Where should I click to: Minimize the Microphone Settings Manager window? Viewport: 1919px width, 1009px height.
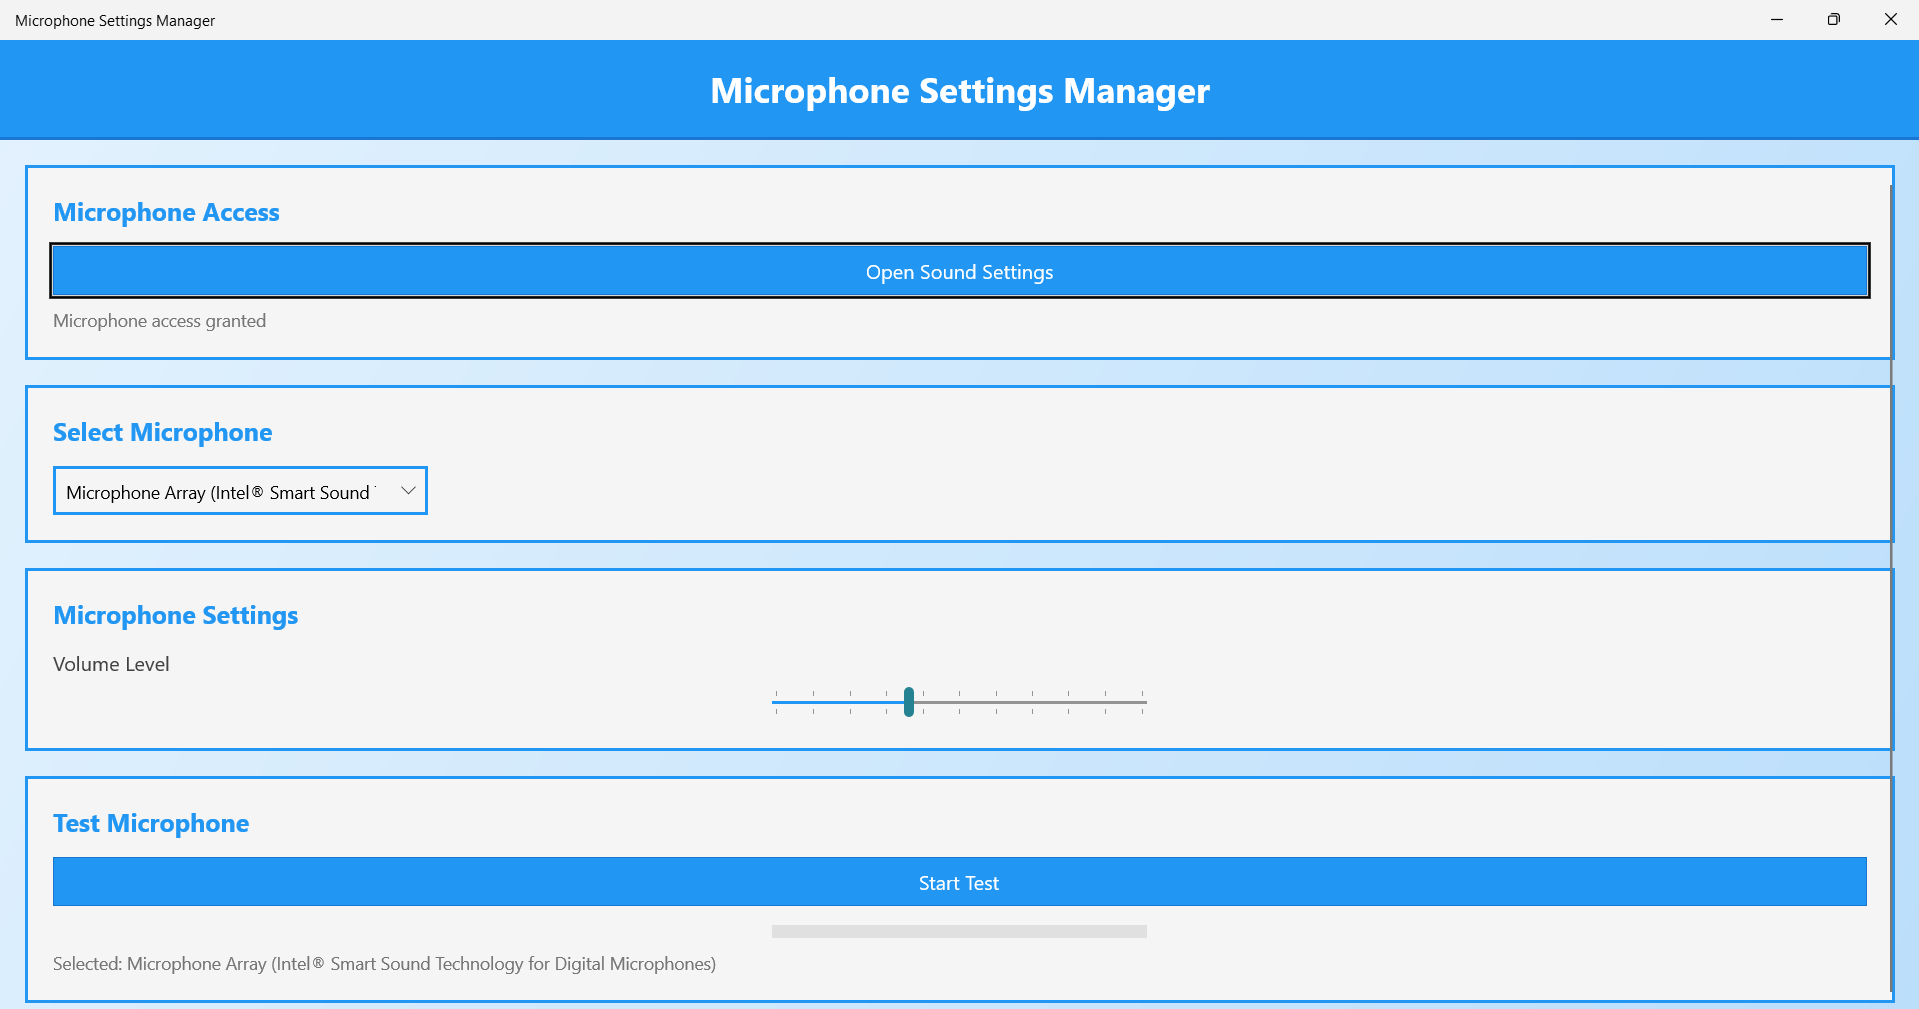[x=1777, y=19]
